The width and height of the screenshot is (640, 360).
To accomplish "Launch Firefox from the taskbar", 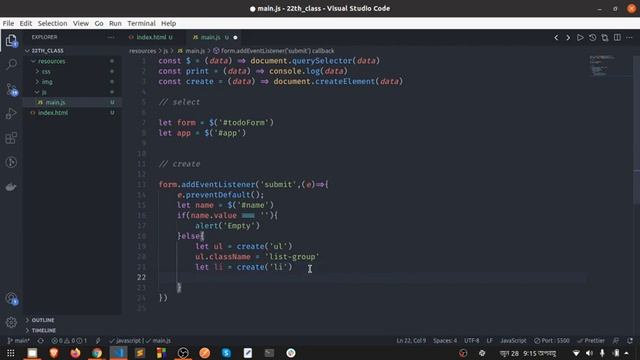I will coord(75,353).
